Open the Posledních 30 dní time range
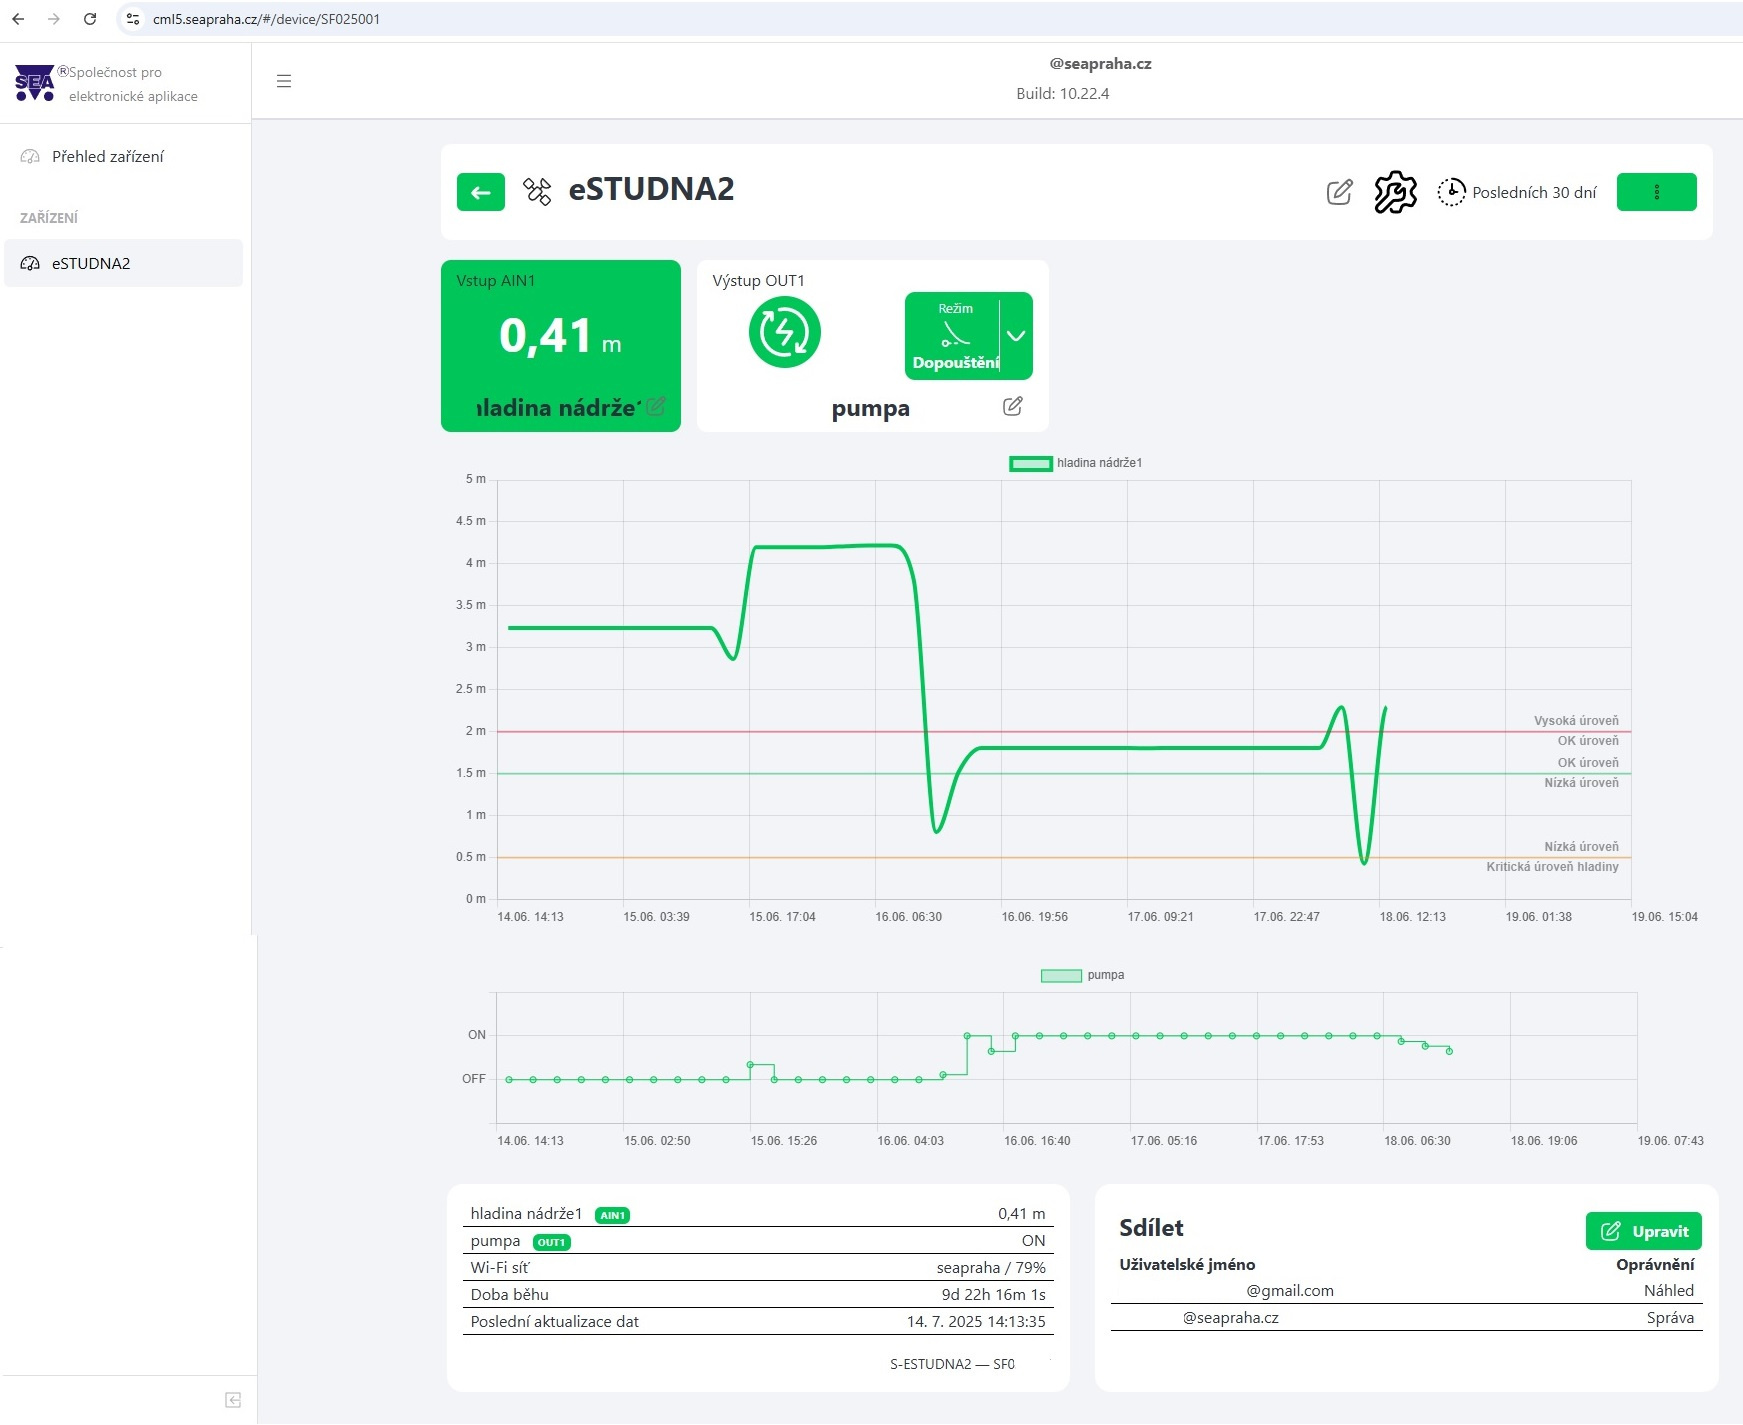1743x1425 pixels. coord(1517,192)
